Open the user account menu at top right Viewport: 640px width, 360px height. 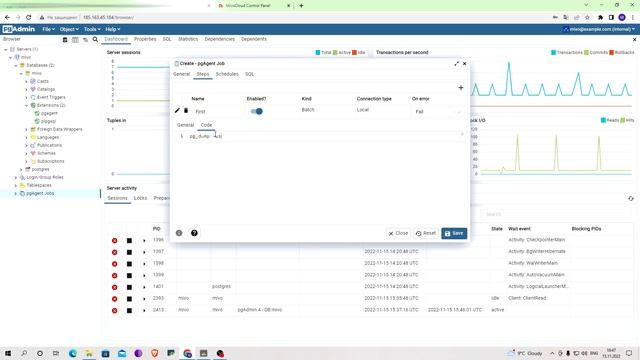click(599, 29)
